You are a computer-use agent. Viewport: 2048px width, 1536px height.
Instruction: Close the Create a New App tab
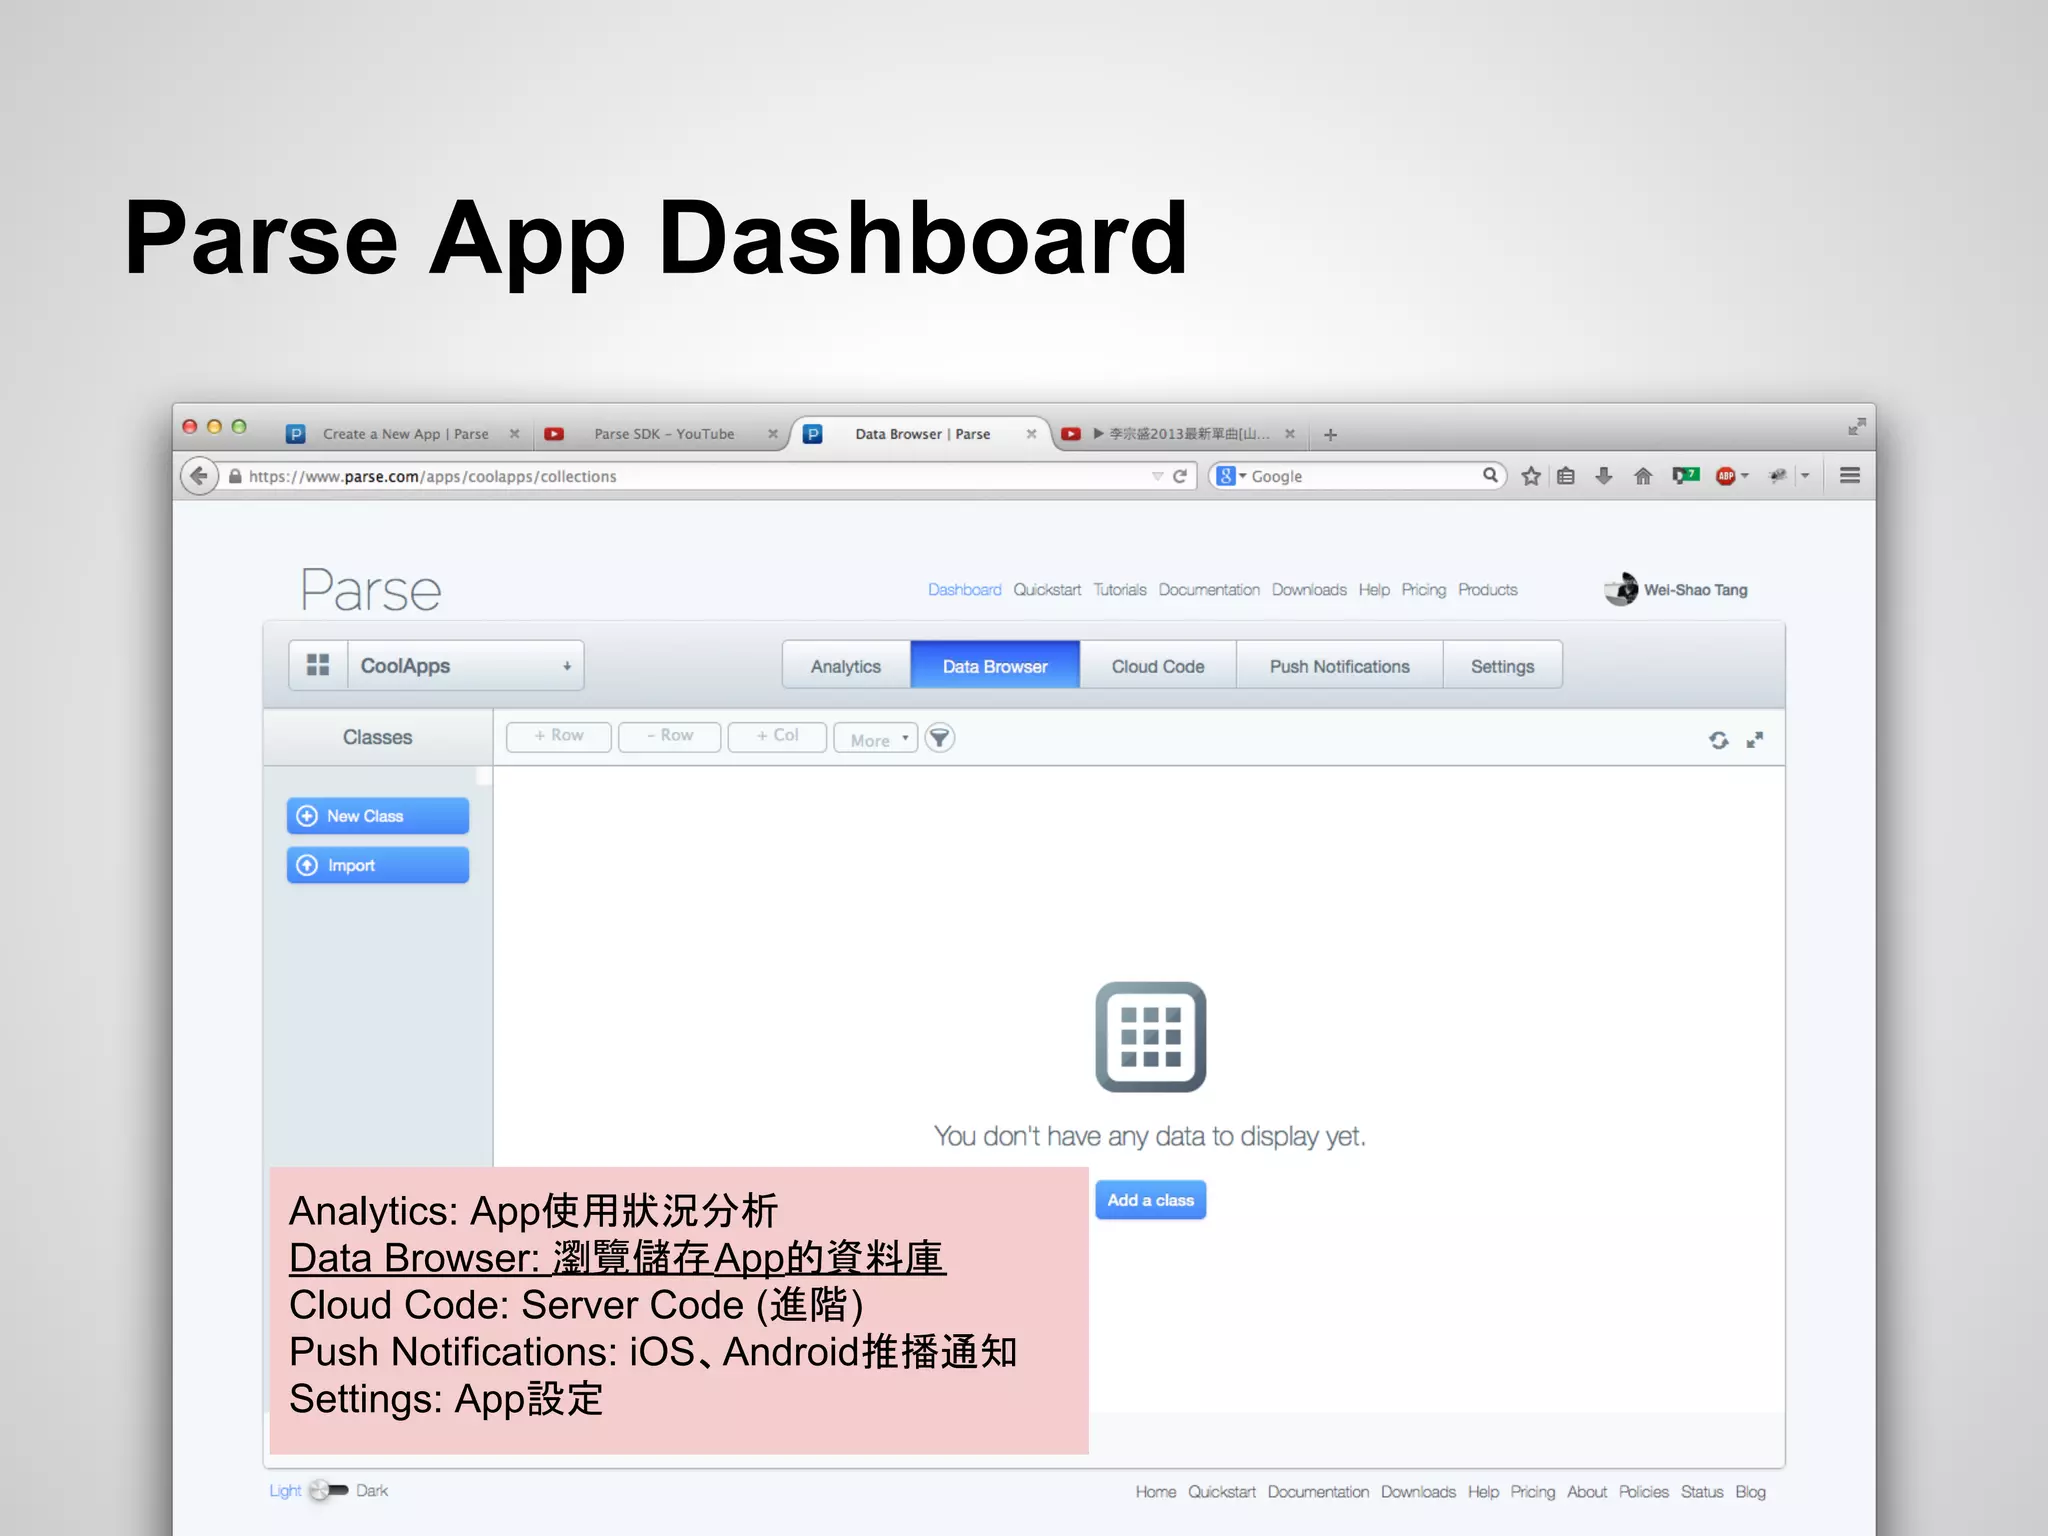(514, 434)
